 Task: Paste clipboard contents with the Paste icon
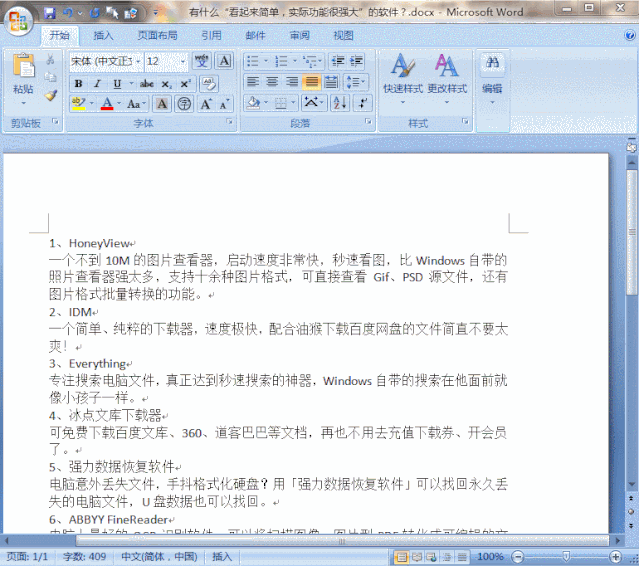(23, 65)
